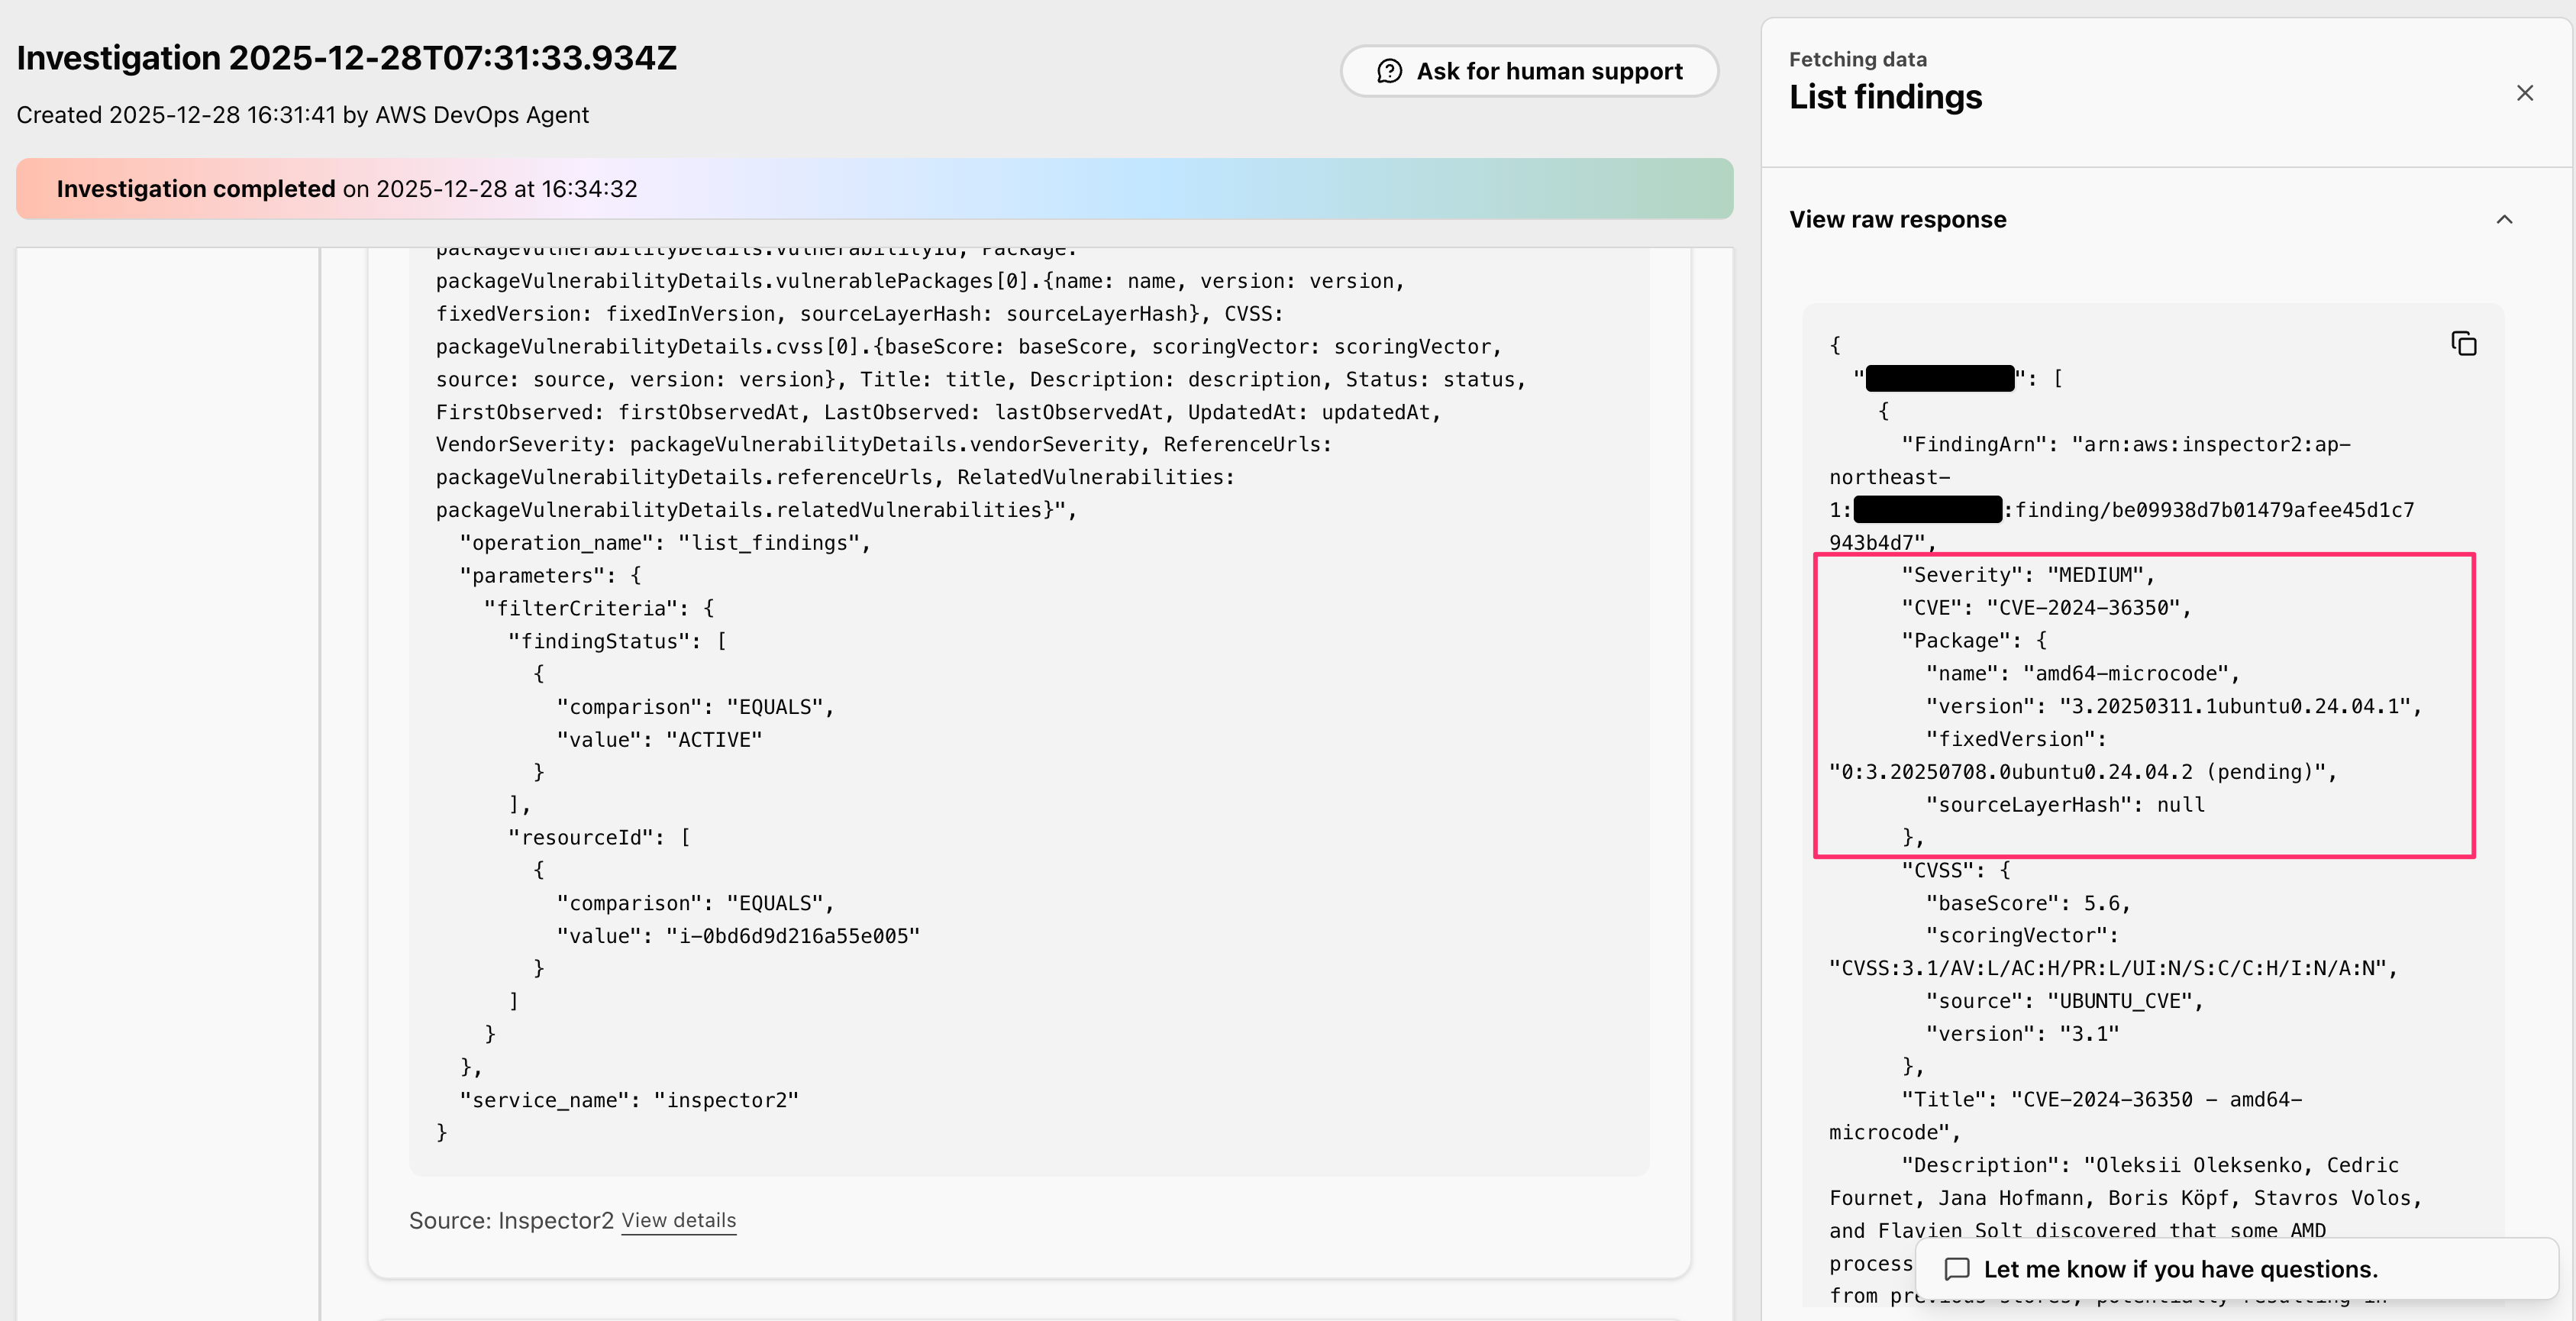Click the redacted account ID in the FindingArn
Viewport: 2576px width, 1321px height.
point(1928,509)
